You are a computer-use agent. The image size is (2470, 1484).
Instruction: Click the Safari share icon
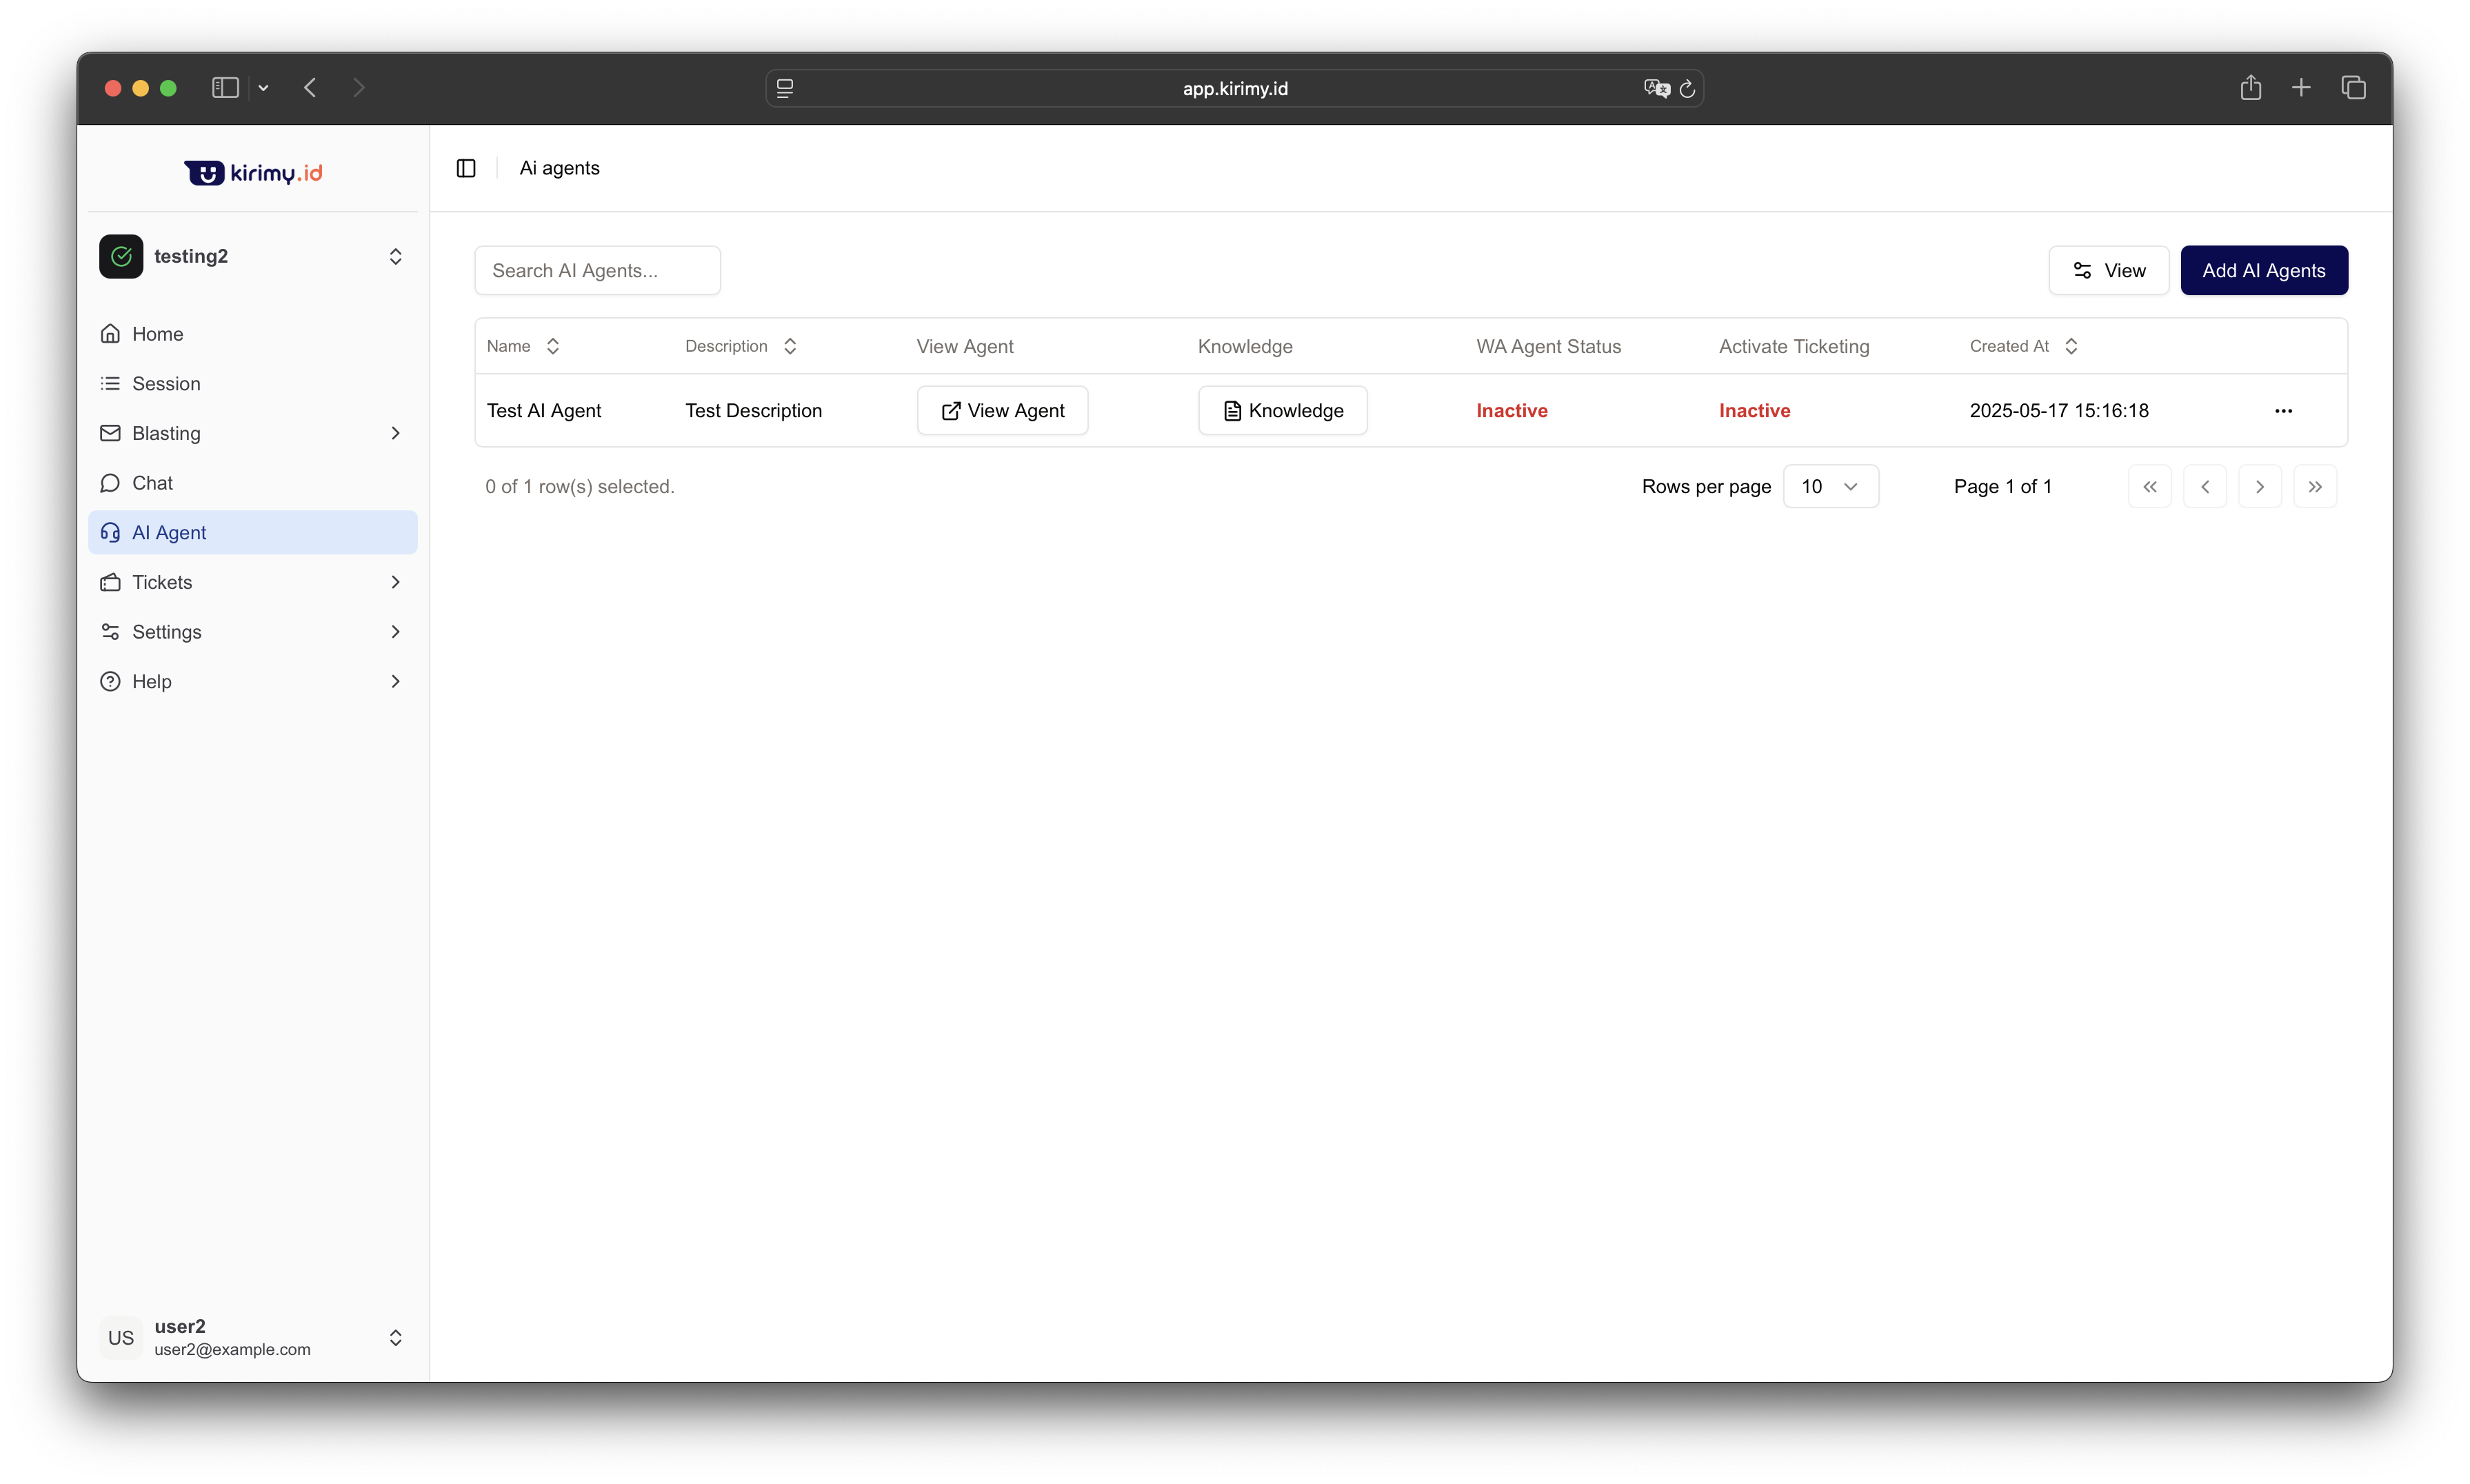(x=2250, y=88)
